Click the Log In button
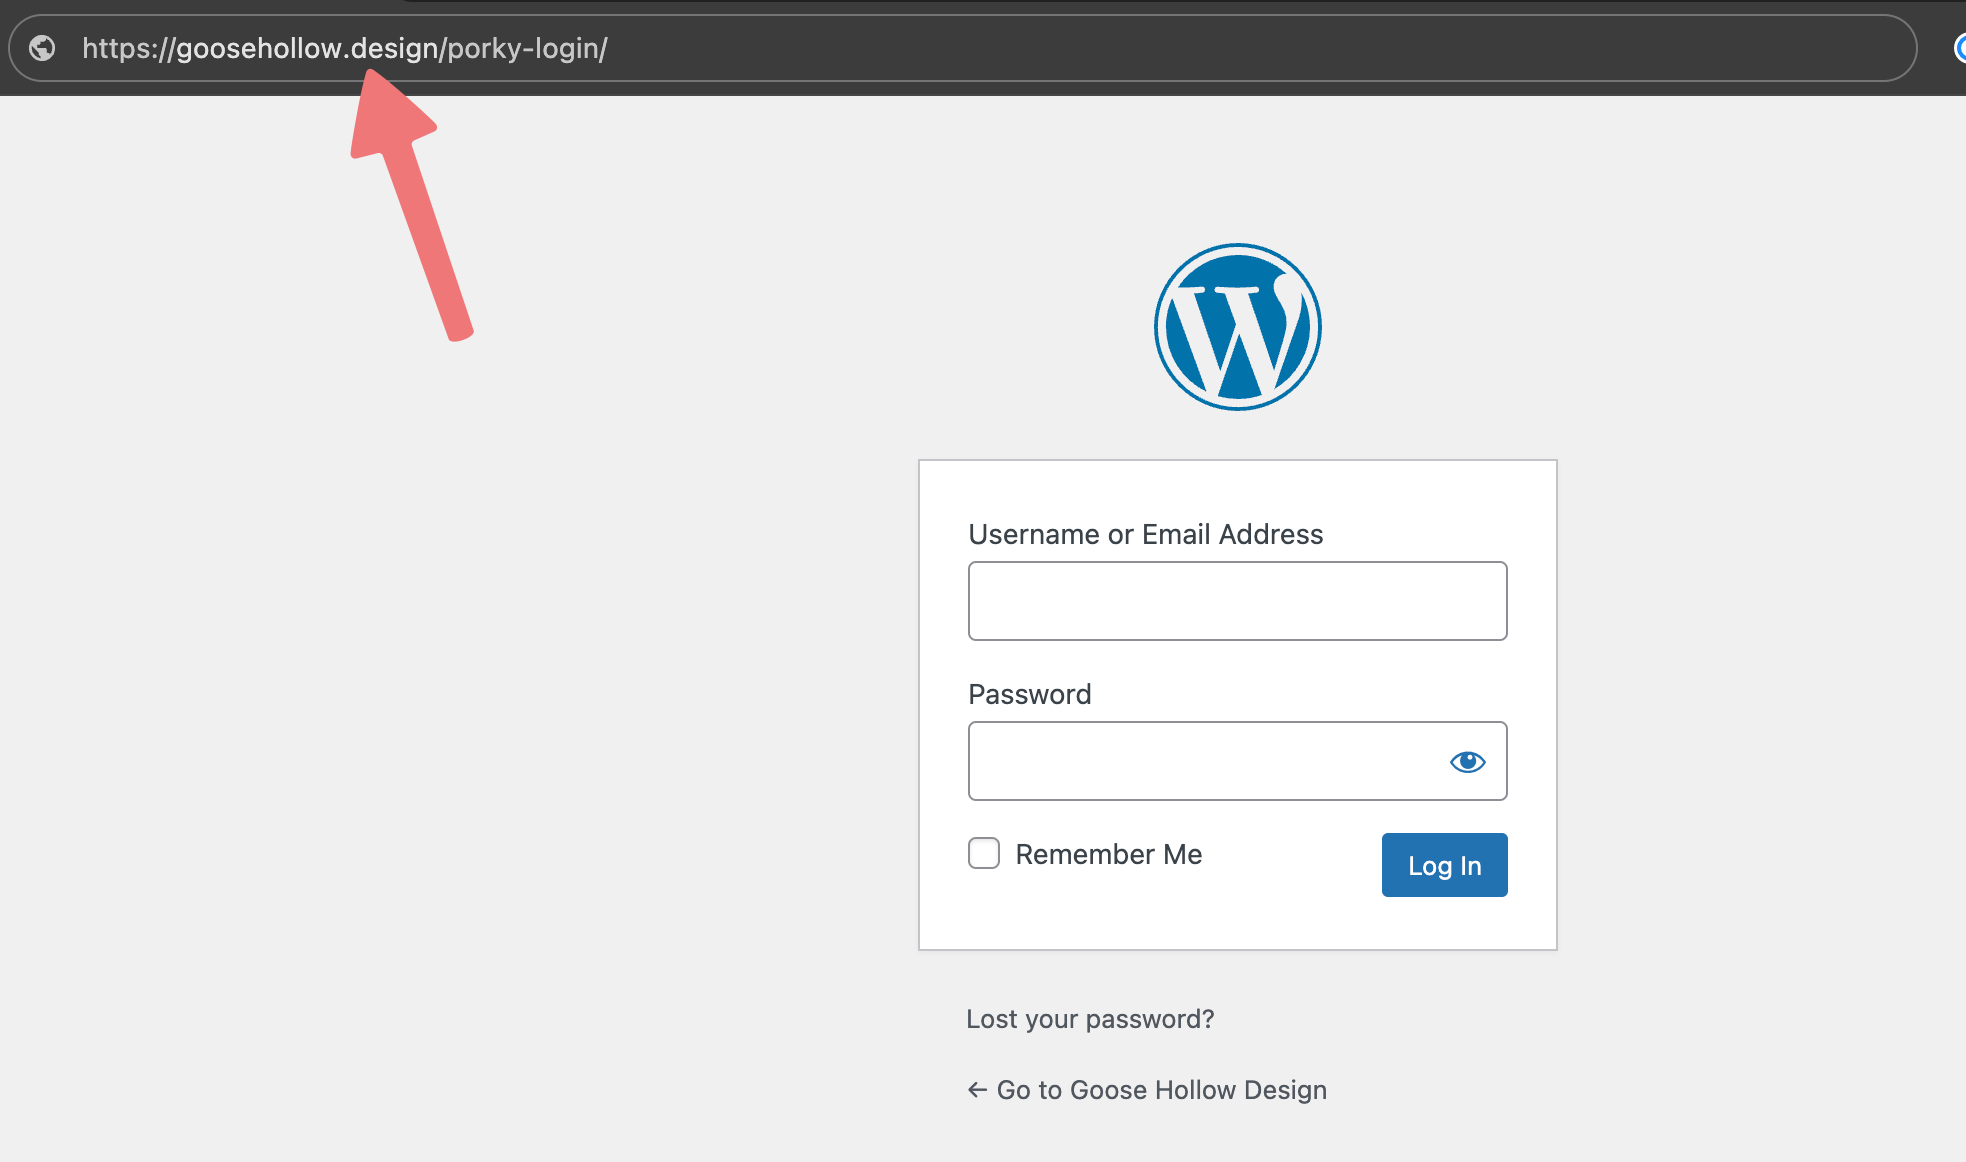The height and width of the screenshot is (1162, 1966). [x=1444, y=865]
